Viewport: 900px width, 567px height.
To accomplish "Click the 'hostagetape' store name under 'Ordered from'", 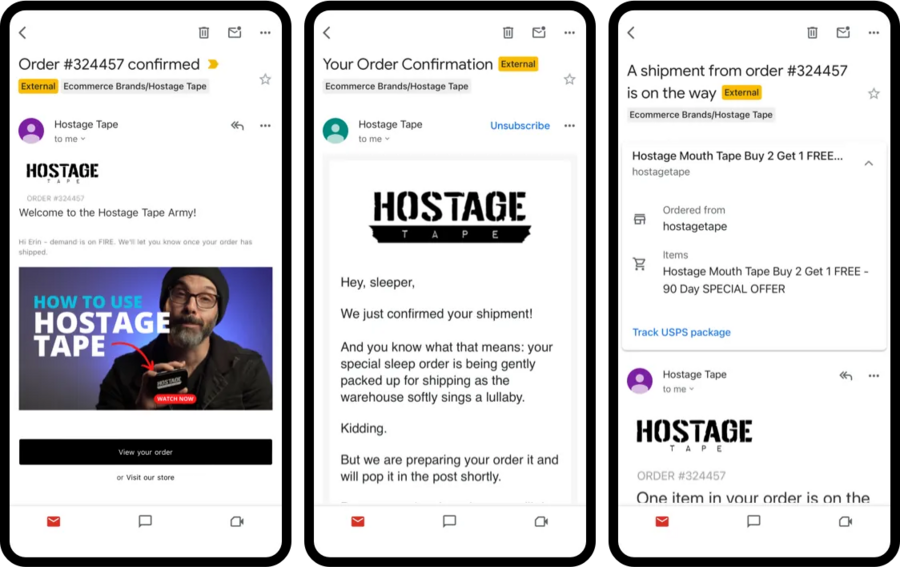I will pyautogui.click(x=695, y=227).
